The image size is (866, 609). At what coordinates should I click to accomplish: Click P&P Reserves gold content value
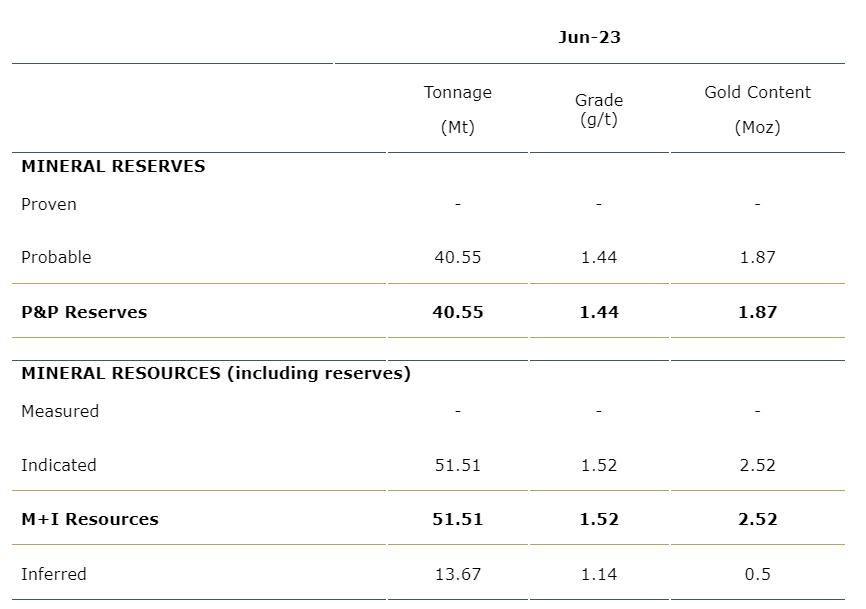(x=757, y=312)
